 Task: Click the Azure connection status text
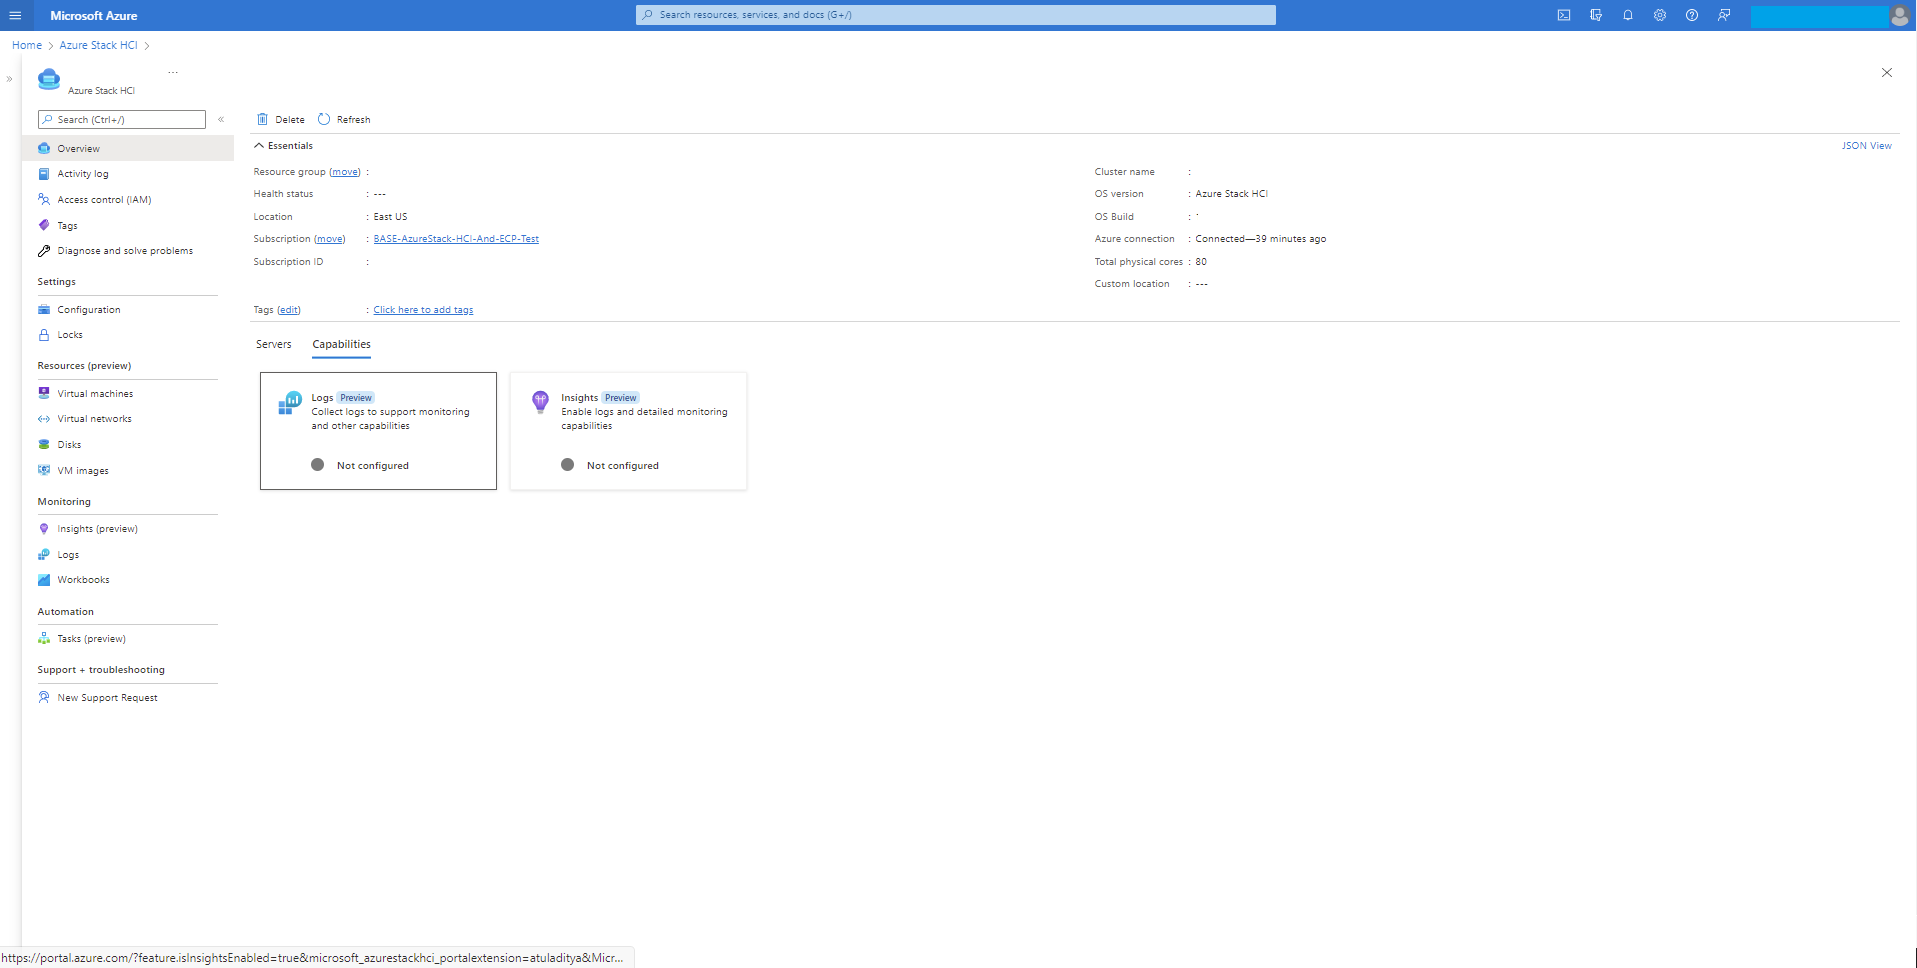pos(1260,239)
